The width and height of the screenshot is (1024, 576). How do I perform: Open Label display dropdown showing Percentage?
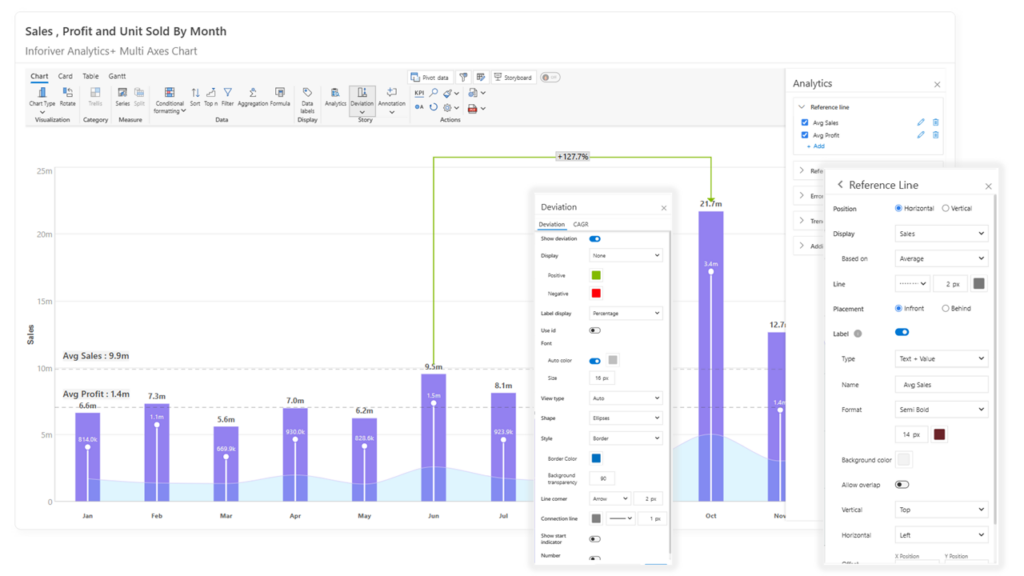pos(626,313)
